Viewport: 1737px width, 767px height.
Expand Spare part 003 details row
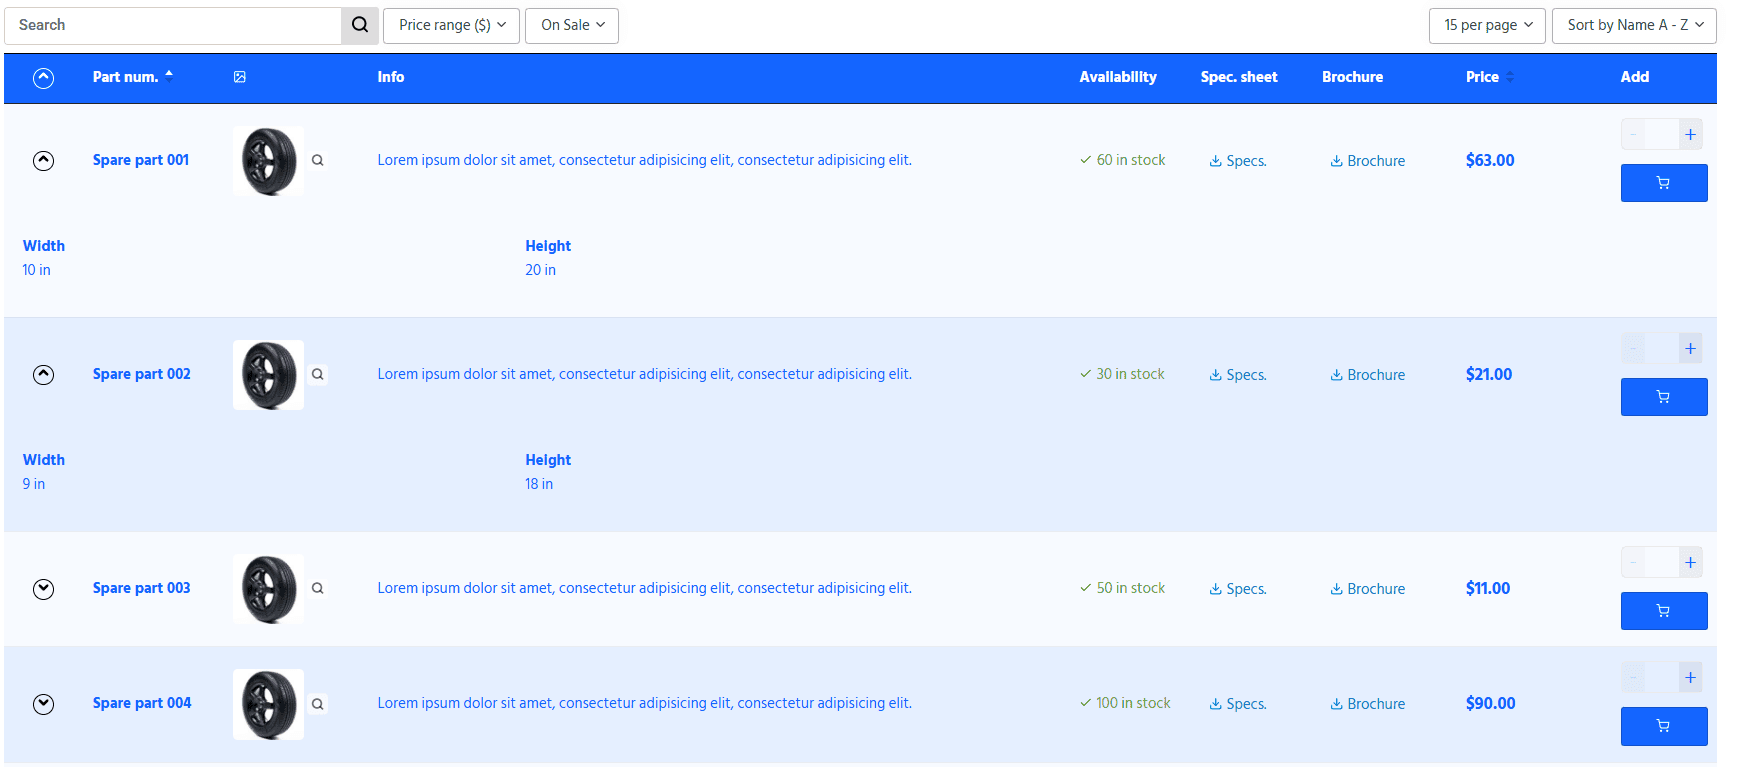tap(43, 589)
